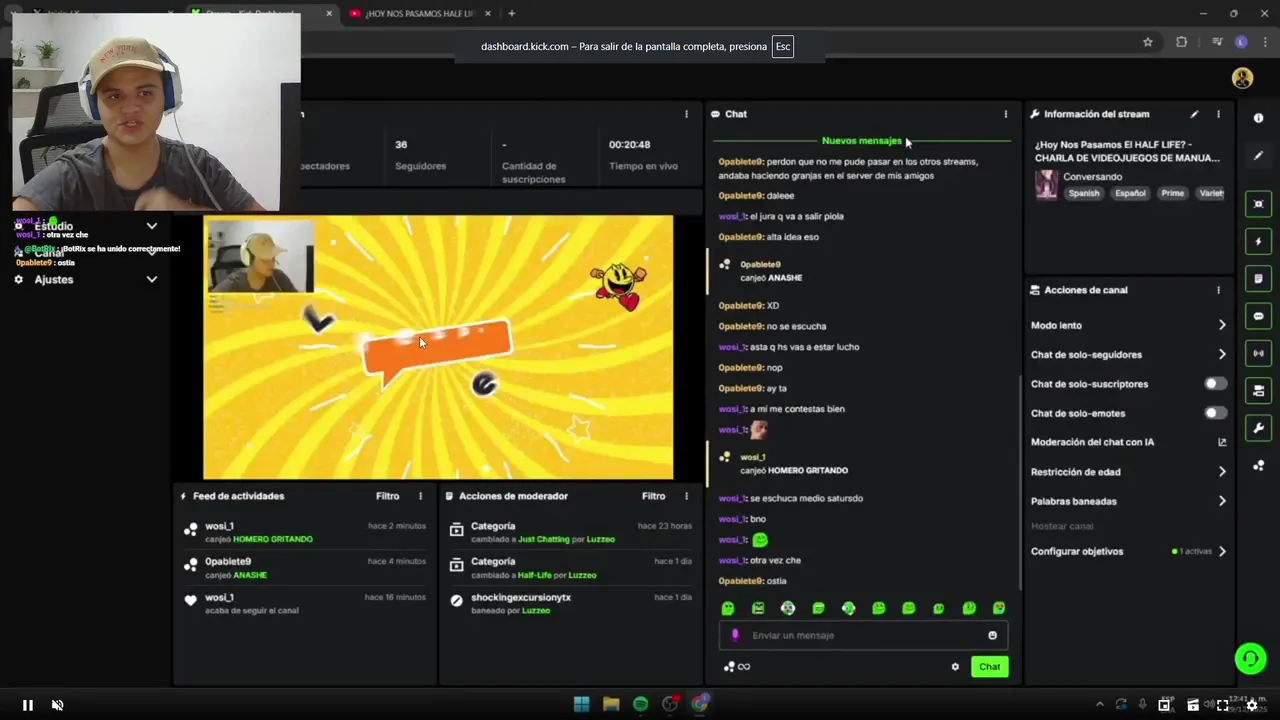This screenshot has height=720, width=1280.
Task: Open chat settings gear beside Chat button
Action: pos(955,667)
